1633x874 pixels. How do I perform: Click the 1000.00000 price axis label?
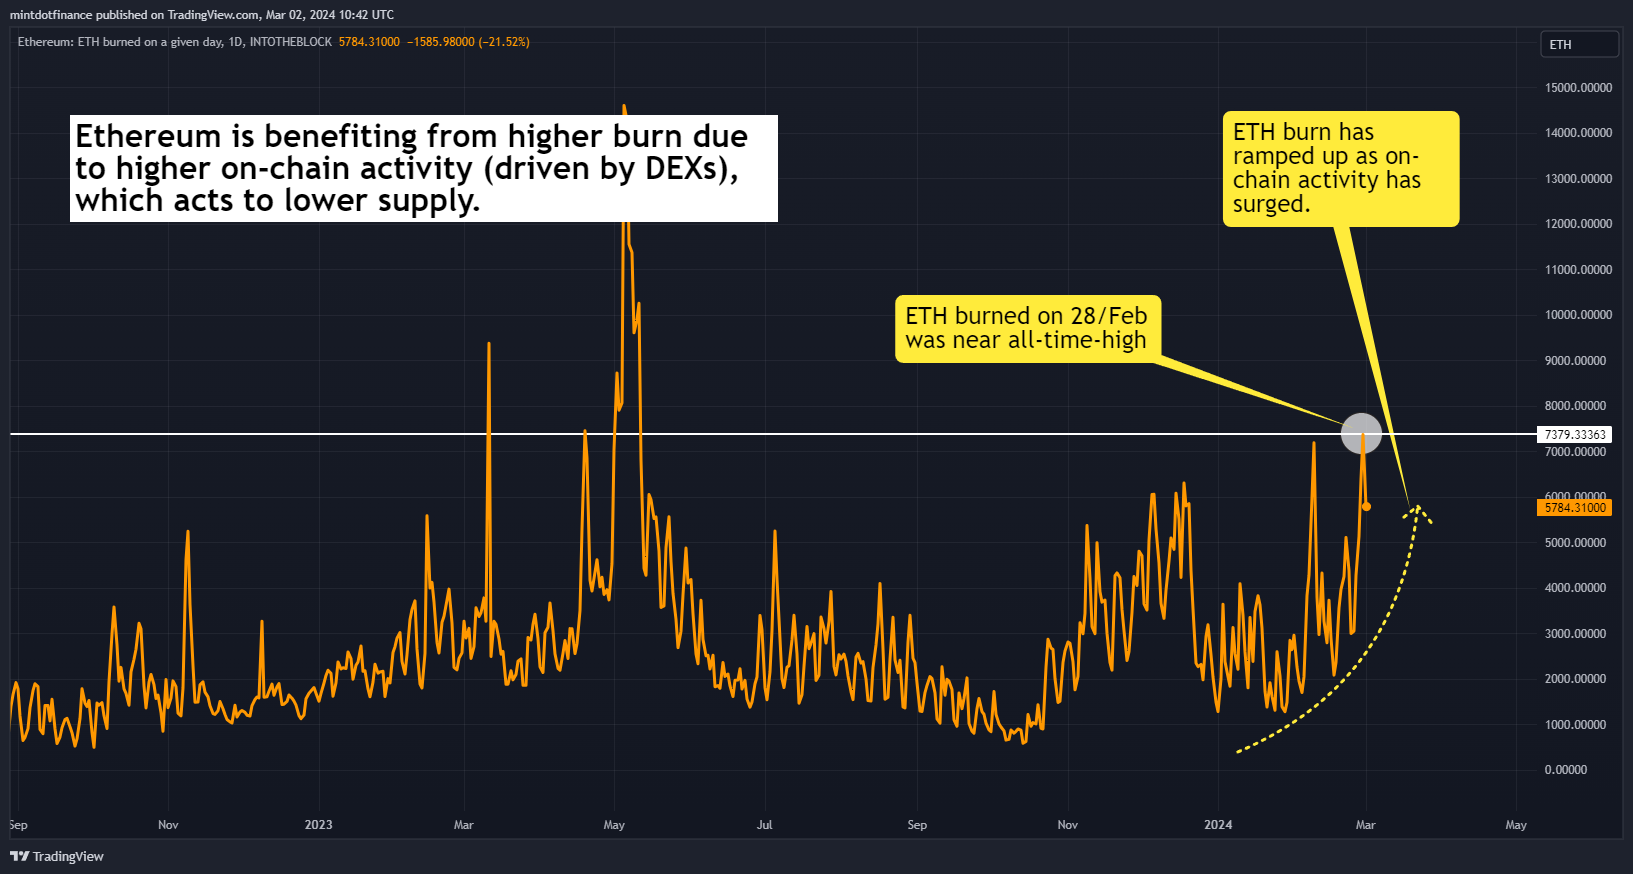(1575, 725)
